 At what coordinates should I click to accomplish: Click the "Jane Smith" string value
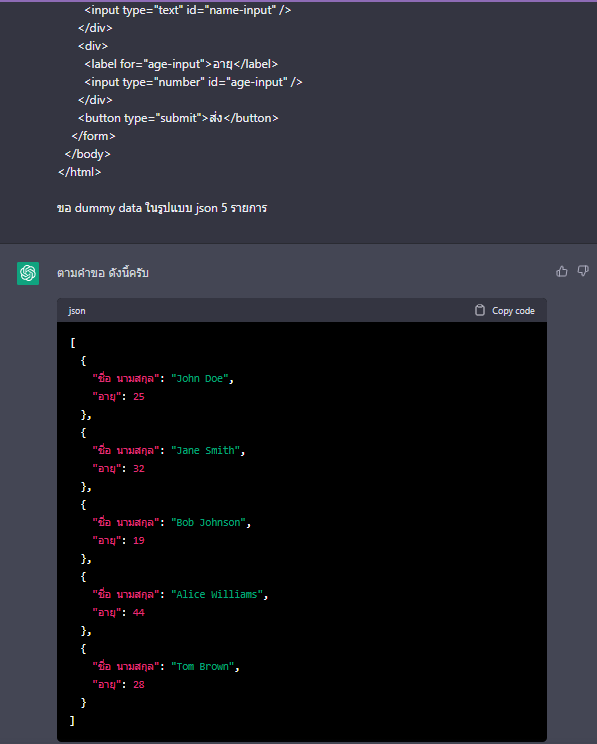(x=205, y=450)
